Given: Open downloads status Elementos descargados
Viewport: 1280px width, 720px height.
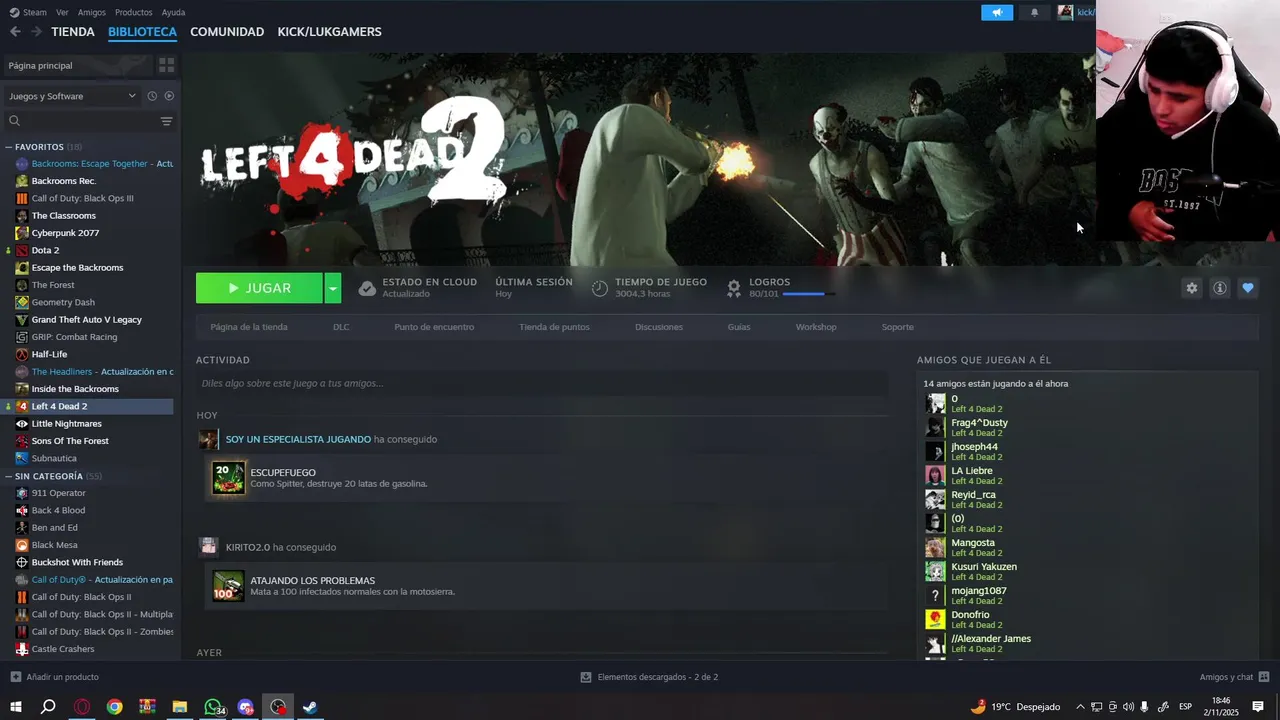Looking at the screenshot, I should [x=649, y=677].
